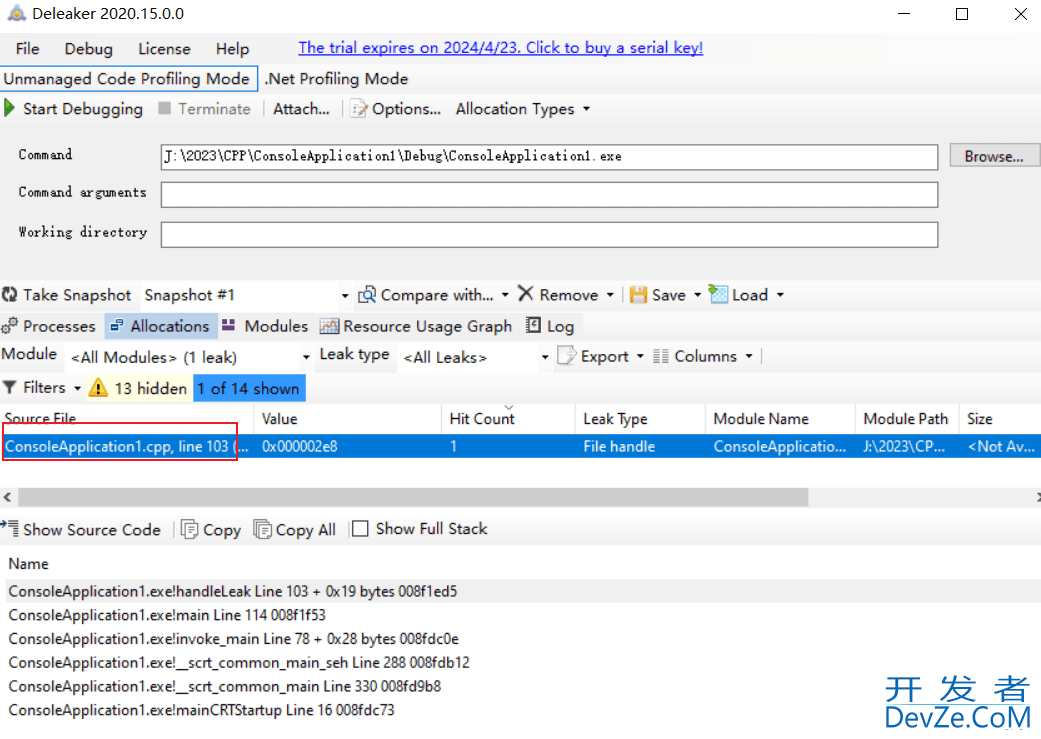Click the Deleaker app icon in title bar
Screen dimensions: 1041x739
17,13
